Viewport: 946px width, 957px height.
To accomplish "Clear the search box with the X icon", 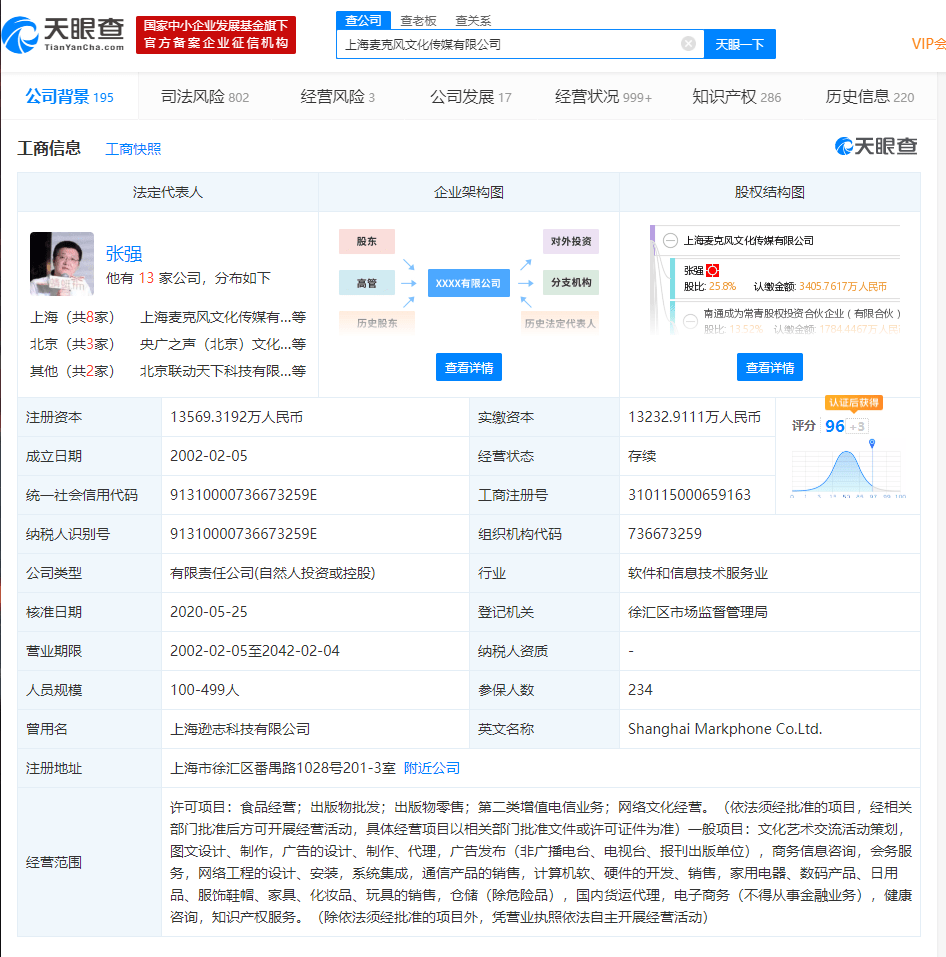I will pyautogui.click(x=688, y=44).
